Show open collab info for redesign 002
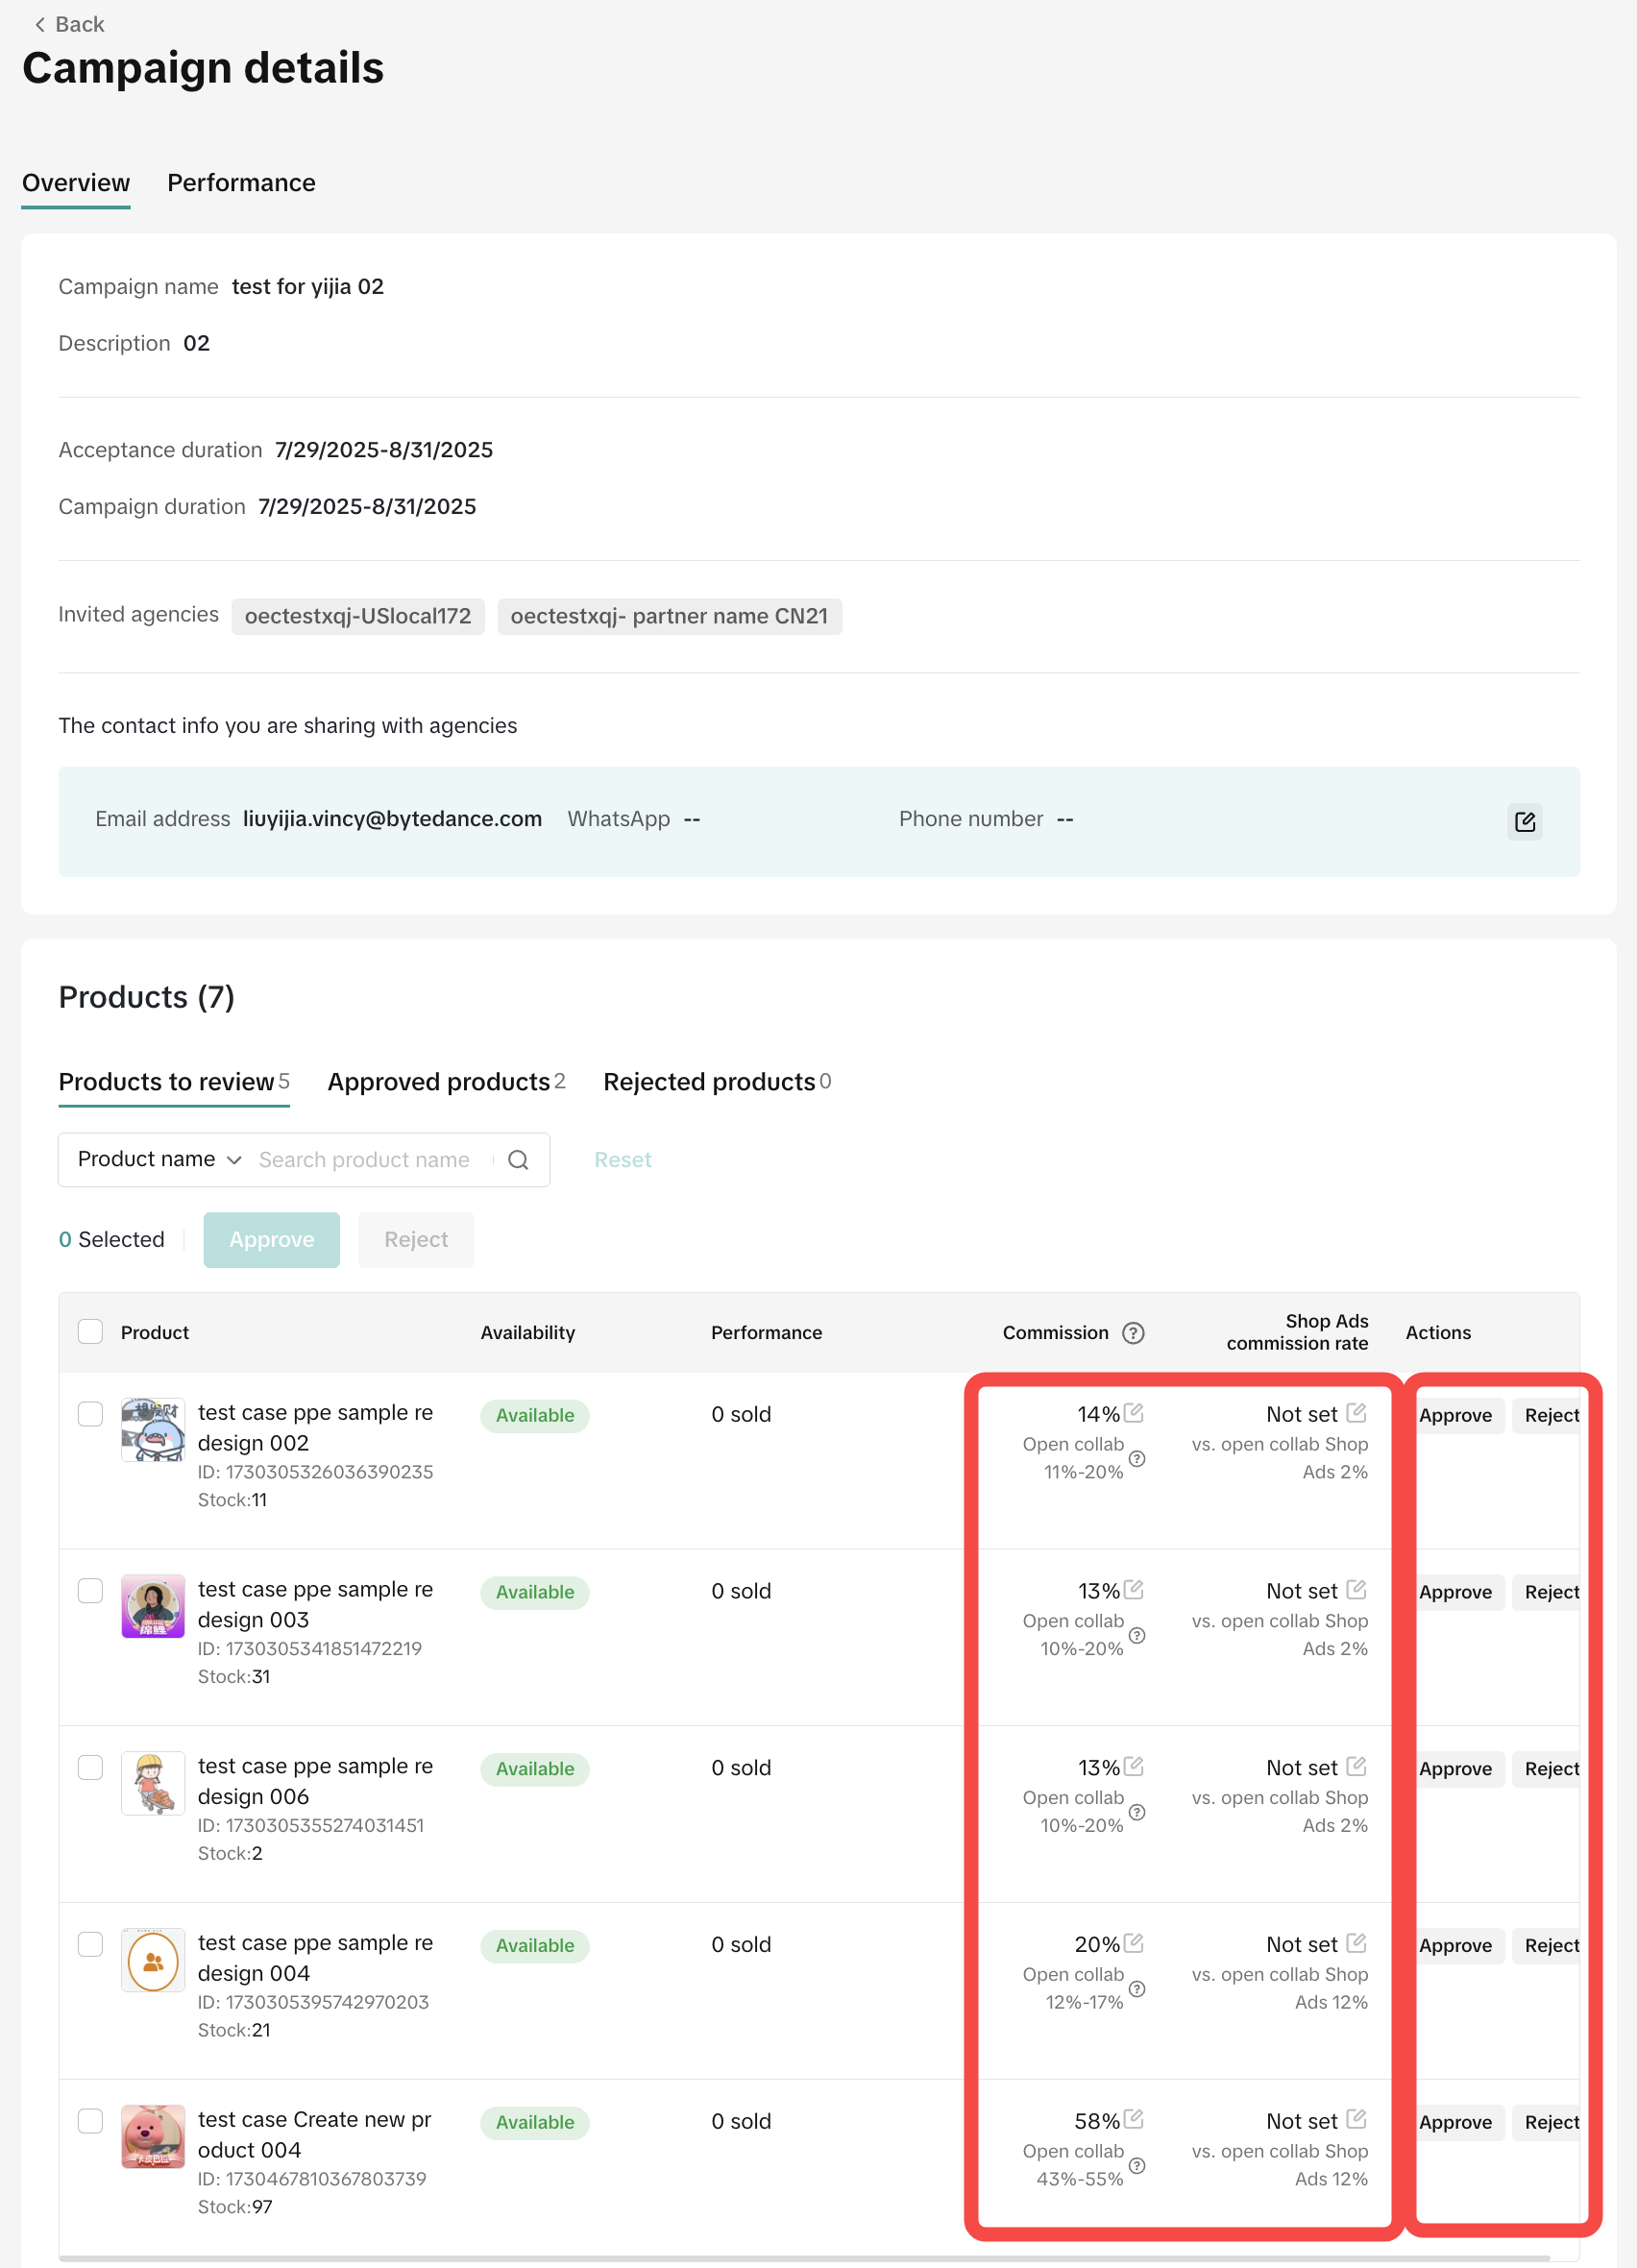The height and width of the screenshot is (2268, 1637). [1137, 1459]
